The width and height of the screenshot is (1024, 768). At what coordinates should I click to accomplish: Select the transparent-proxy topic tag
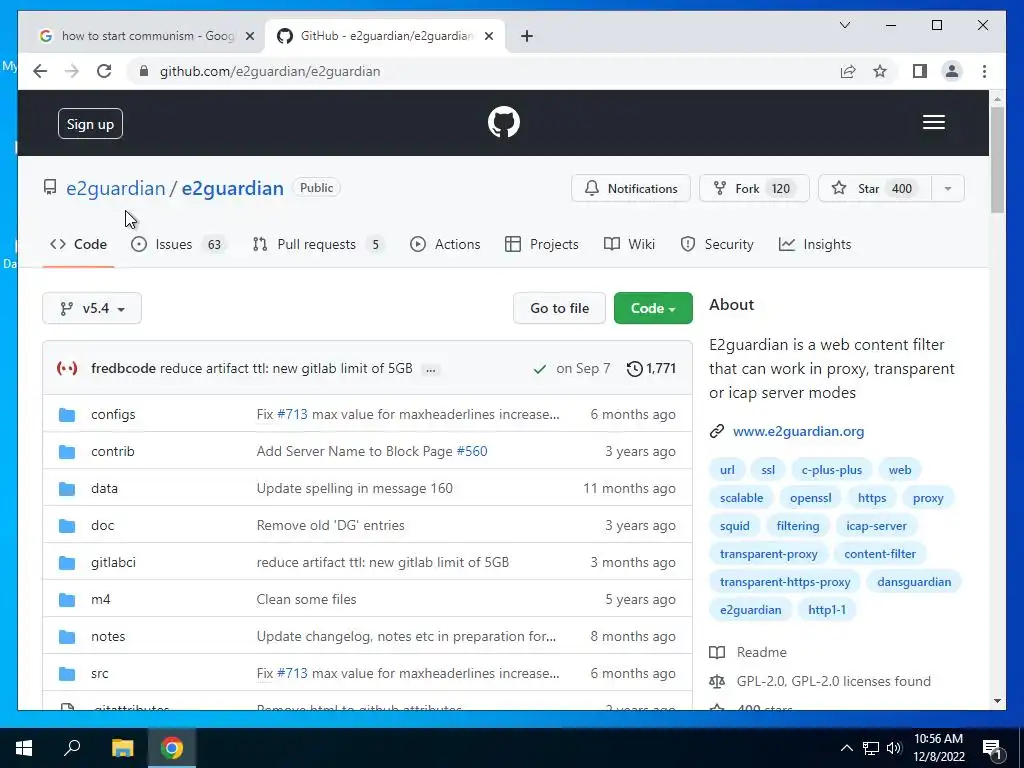coord(769,554)
